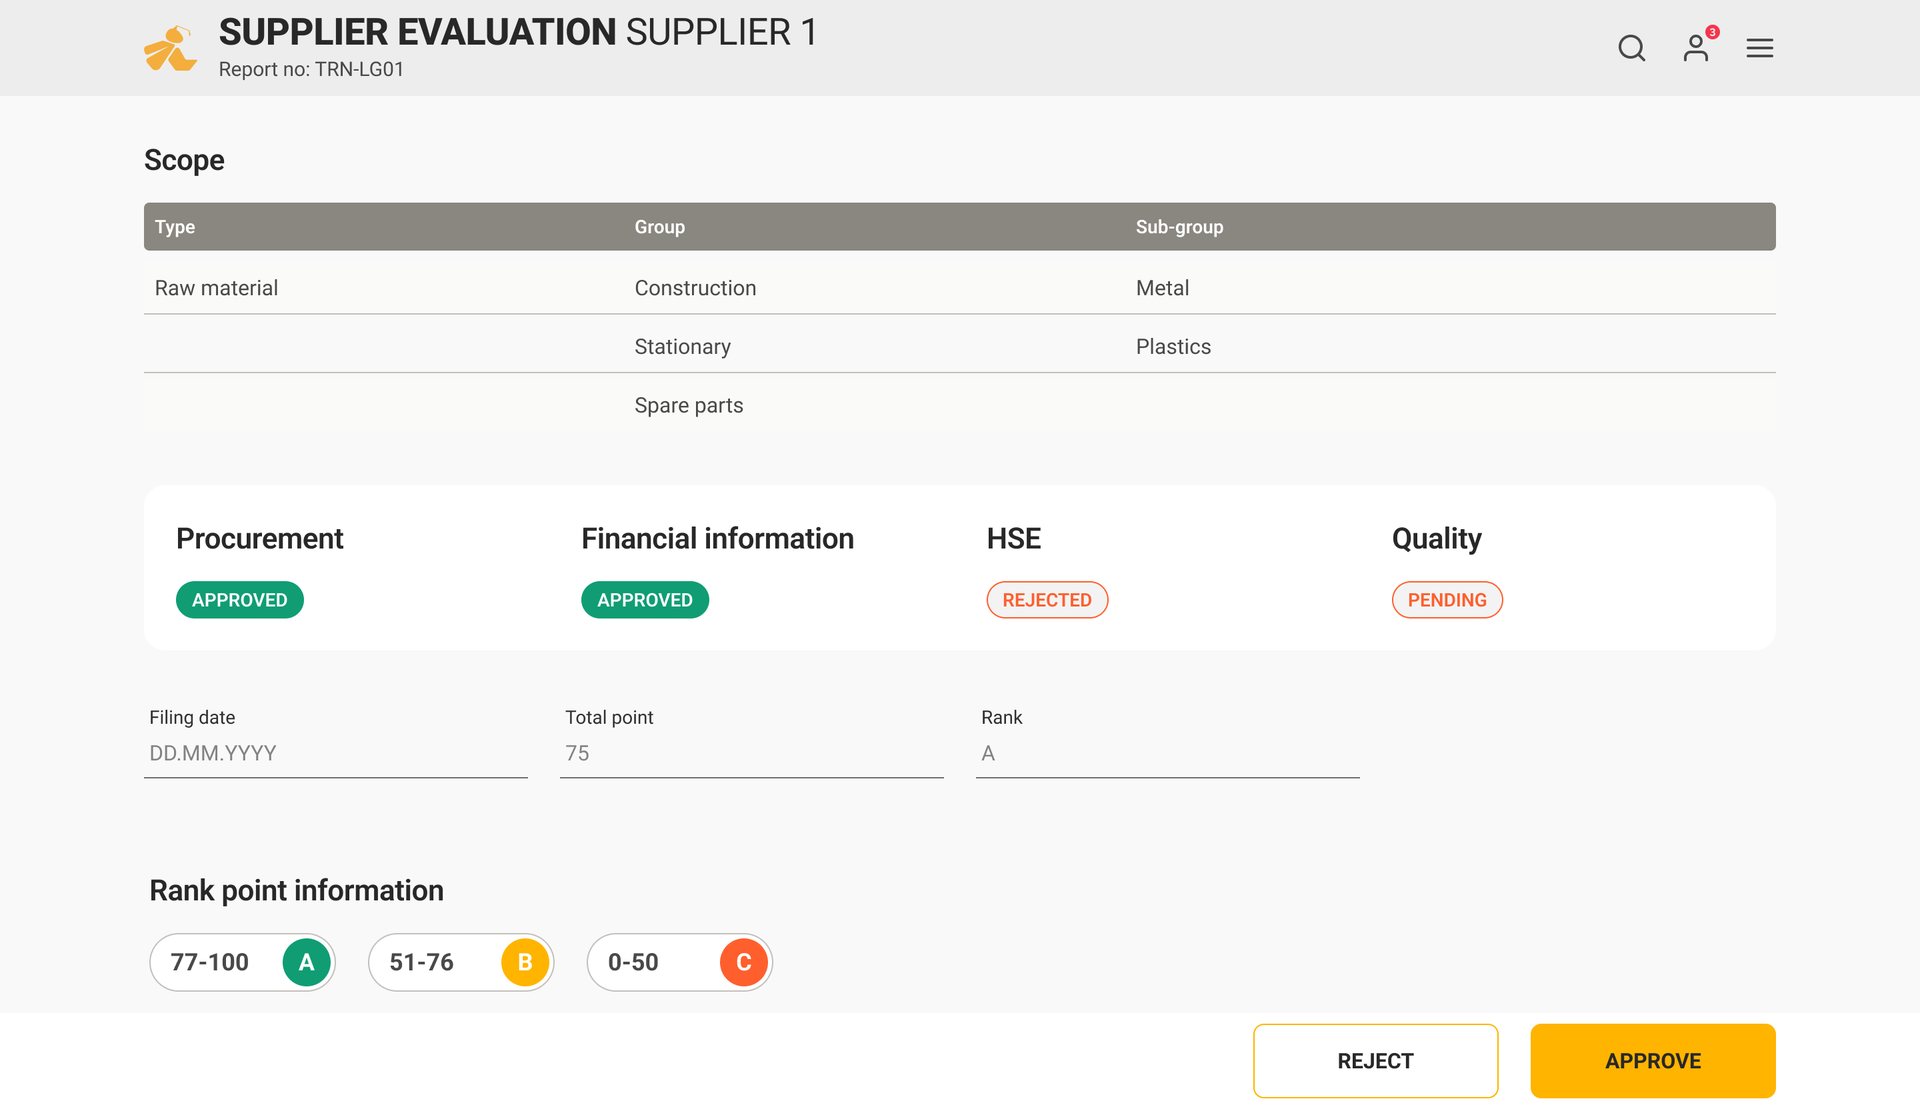Click the Scope section heading

(184, 160)
